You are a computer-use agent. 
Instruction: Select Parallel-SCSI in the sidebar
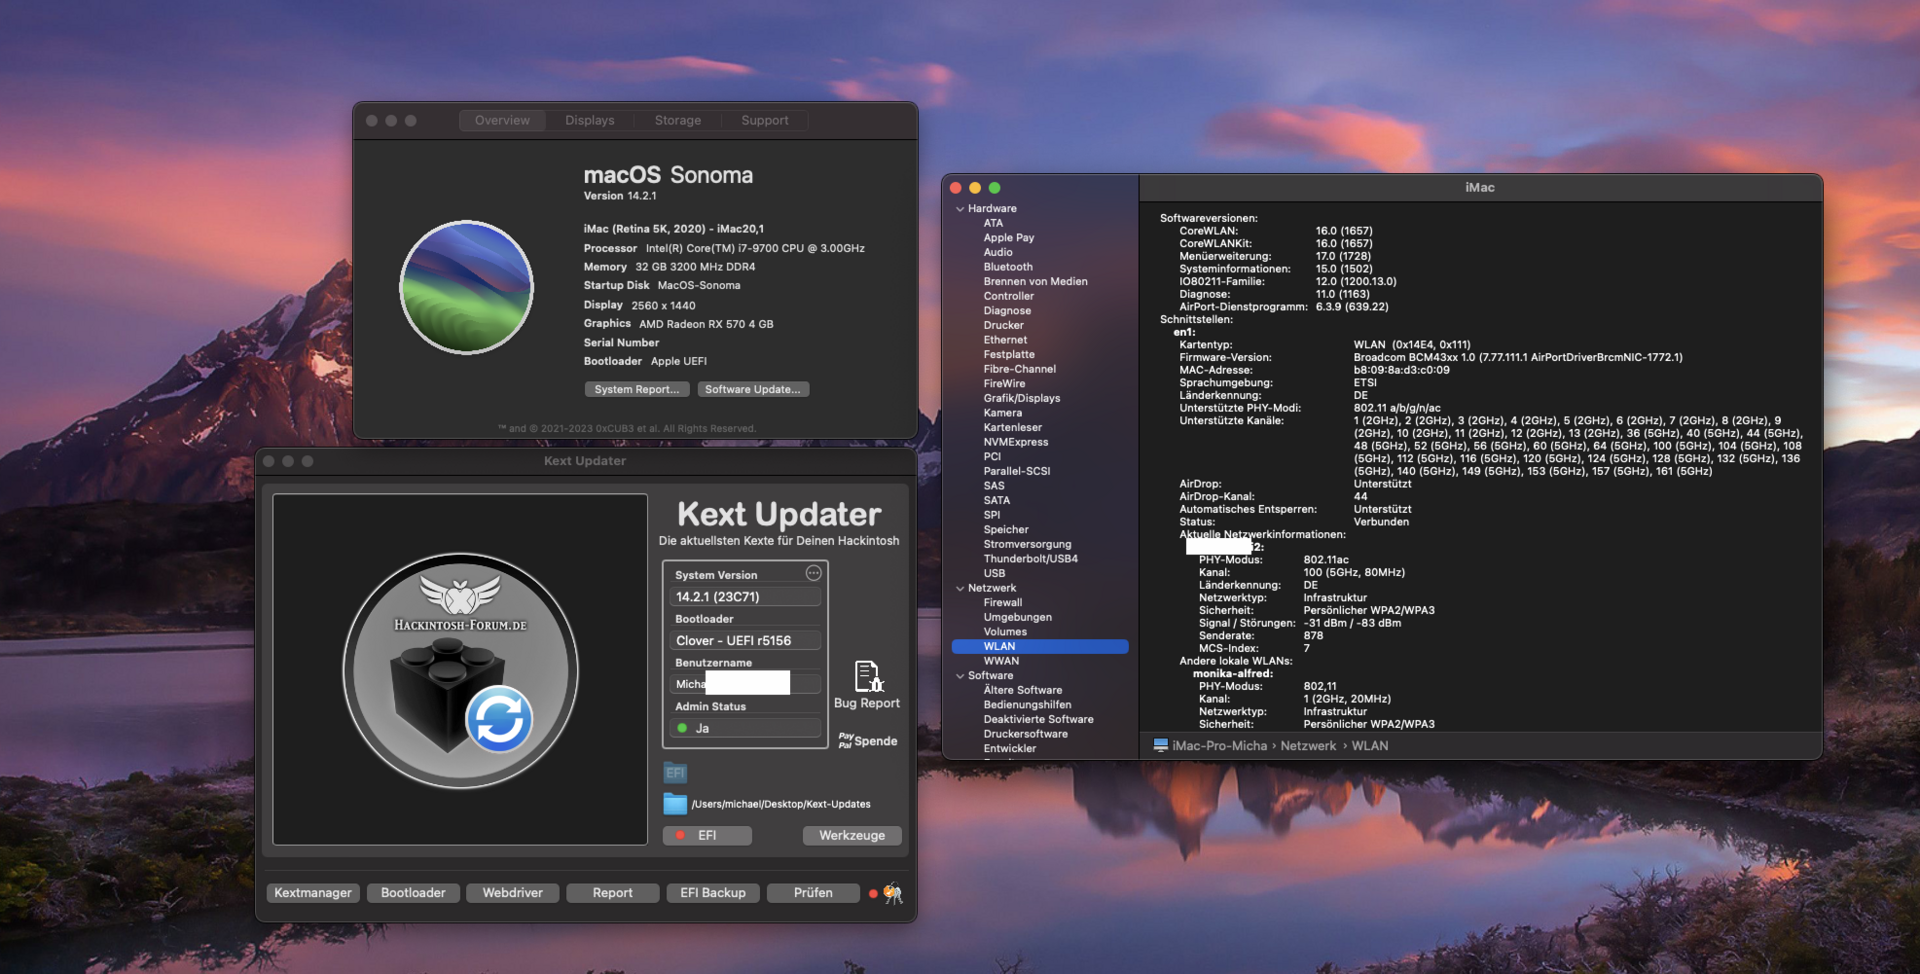(x=1017, y=471)
